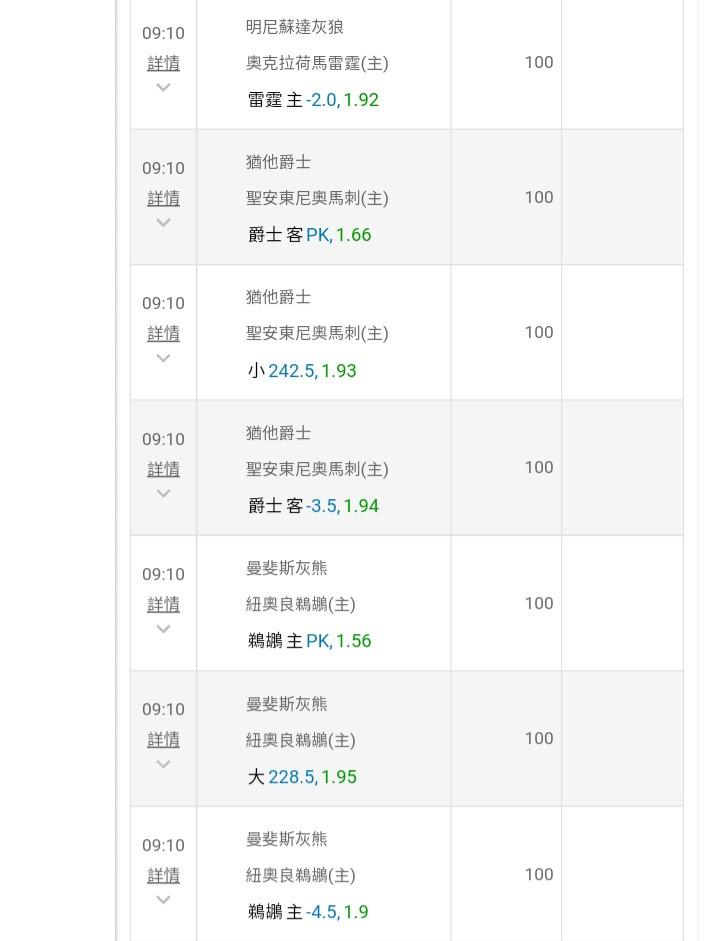Expand chevron in 大 228.5 row
The width and height of the screenshot is (720, 941).
pos(164,764)
